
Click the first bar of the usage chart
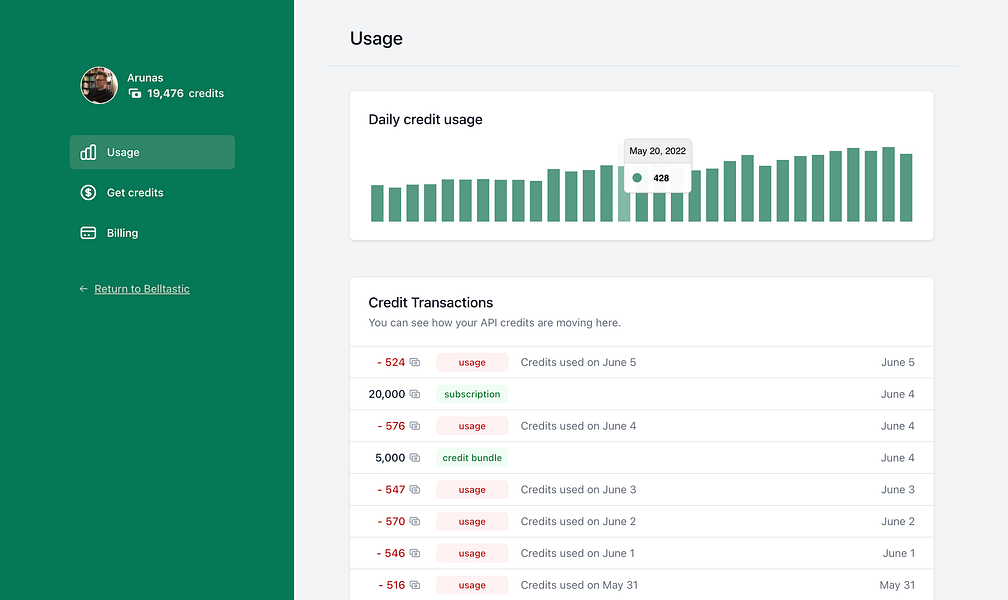tap(377, 203)
